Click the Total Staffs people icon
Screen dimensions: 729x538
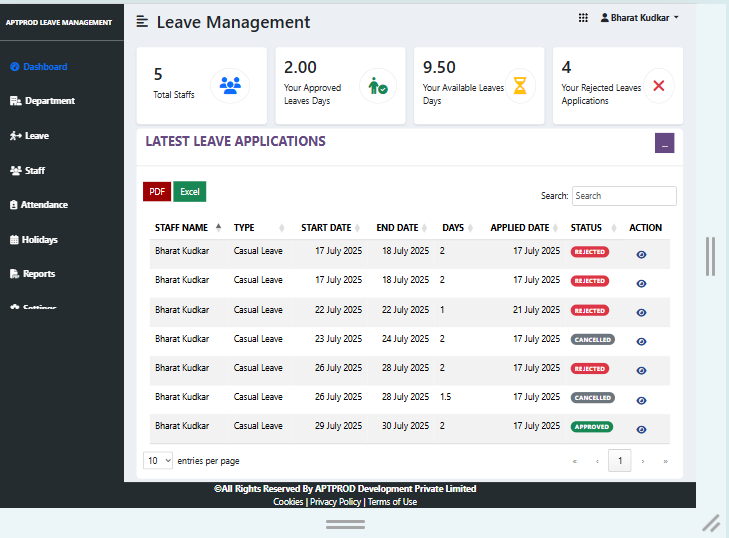(x=230, y=86)
